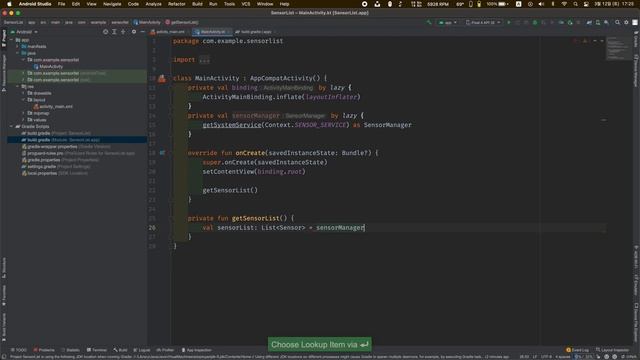The image size is (640, 360).
Task: Click the override gutter icon beside onCreate
Action: click(162, 153)
